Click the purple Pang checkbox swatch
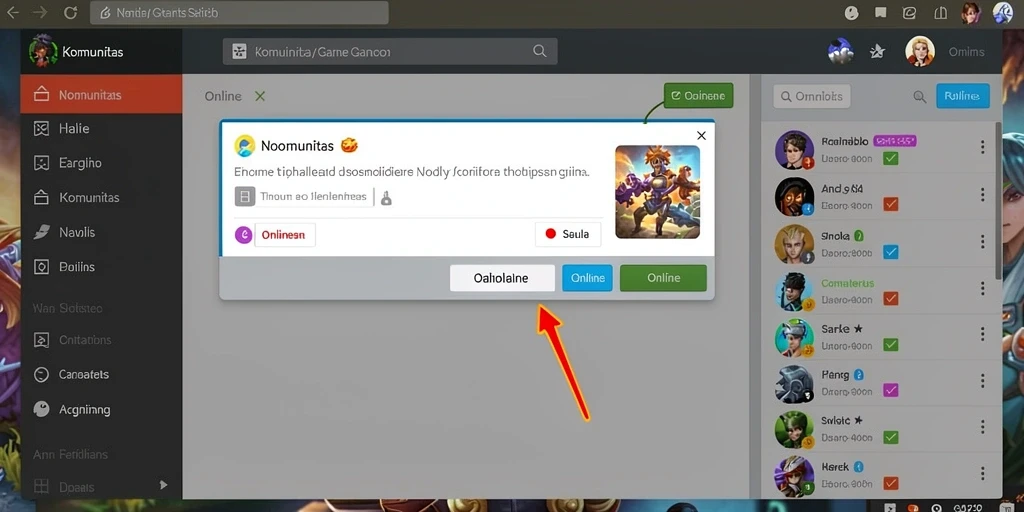The width and height of the screenshot is (1024, 512). click(x=890, y=391)
